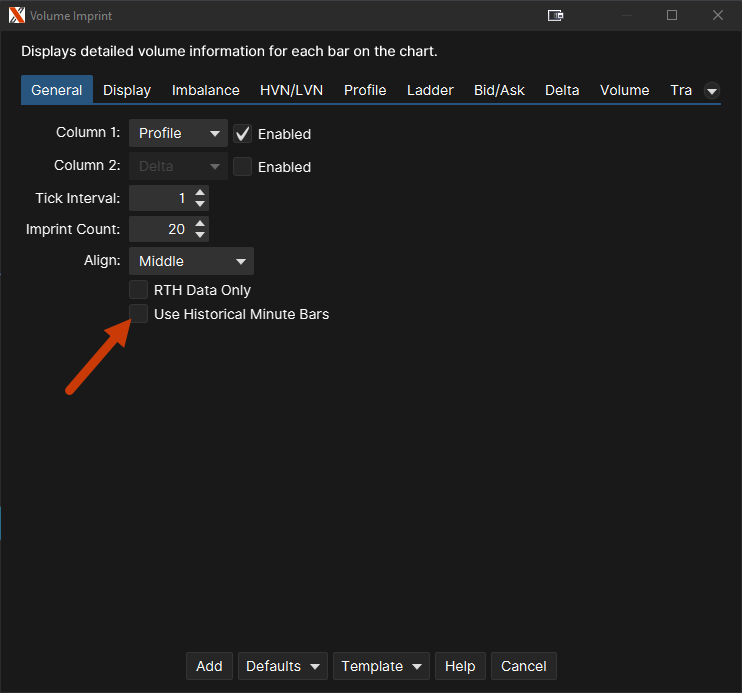Show more tabs via overflow arrow

(x=712, y=90)
